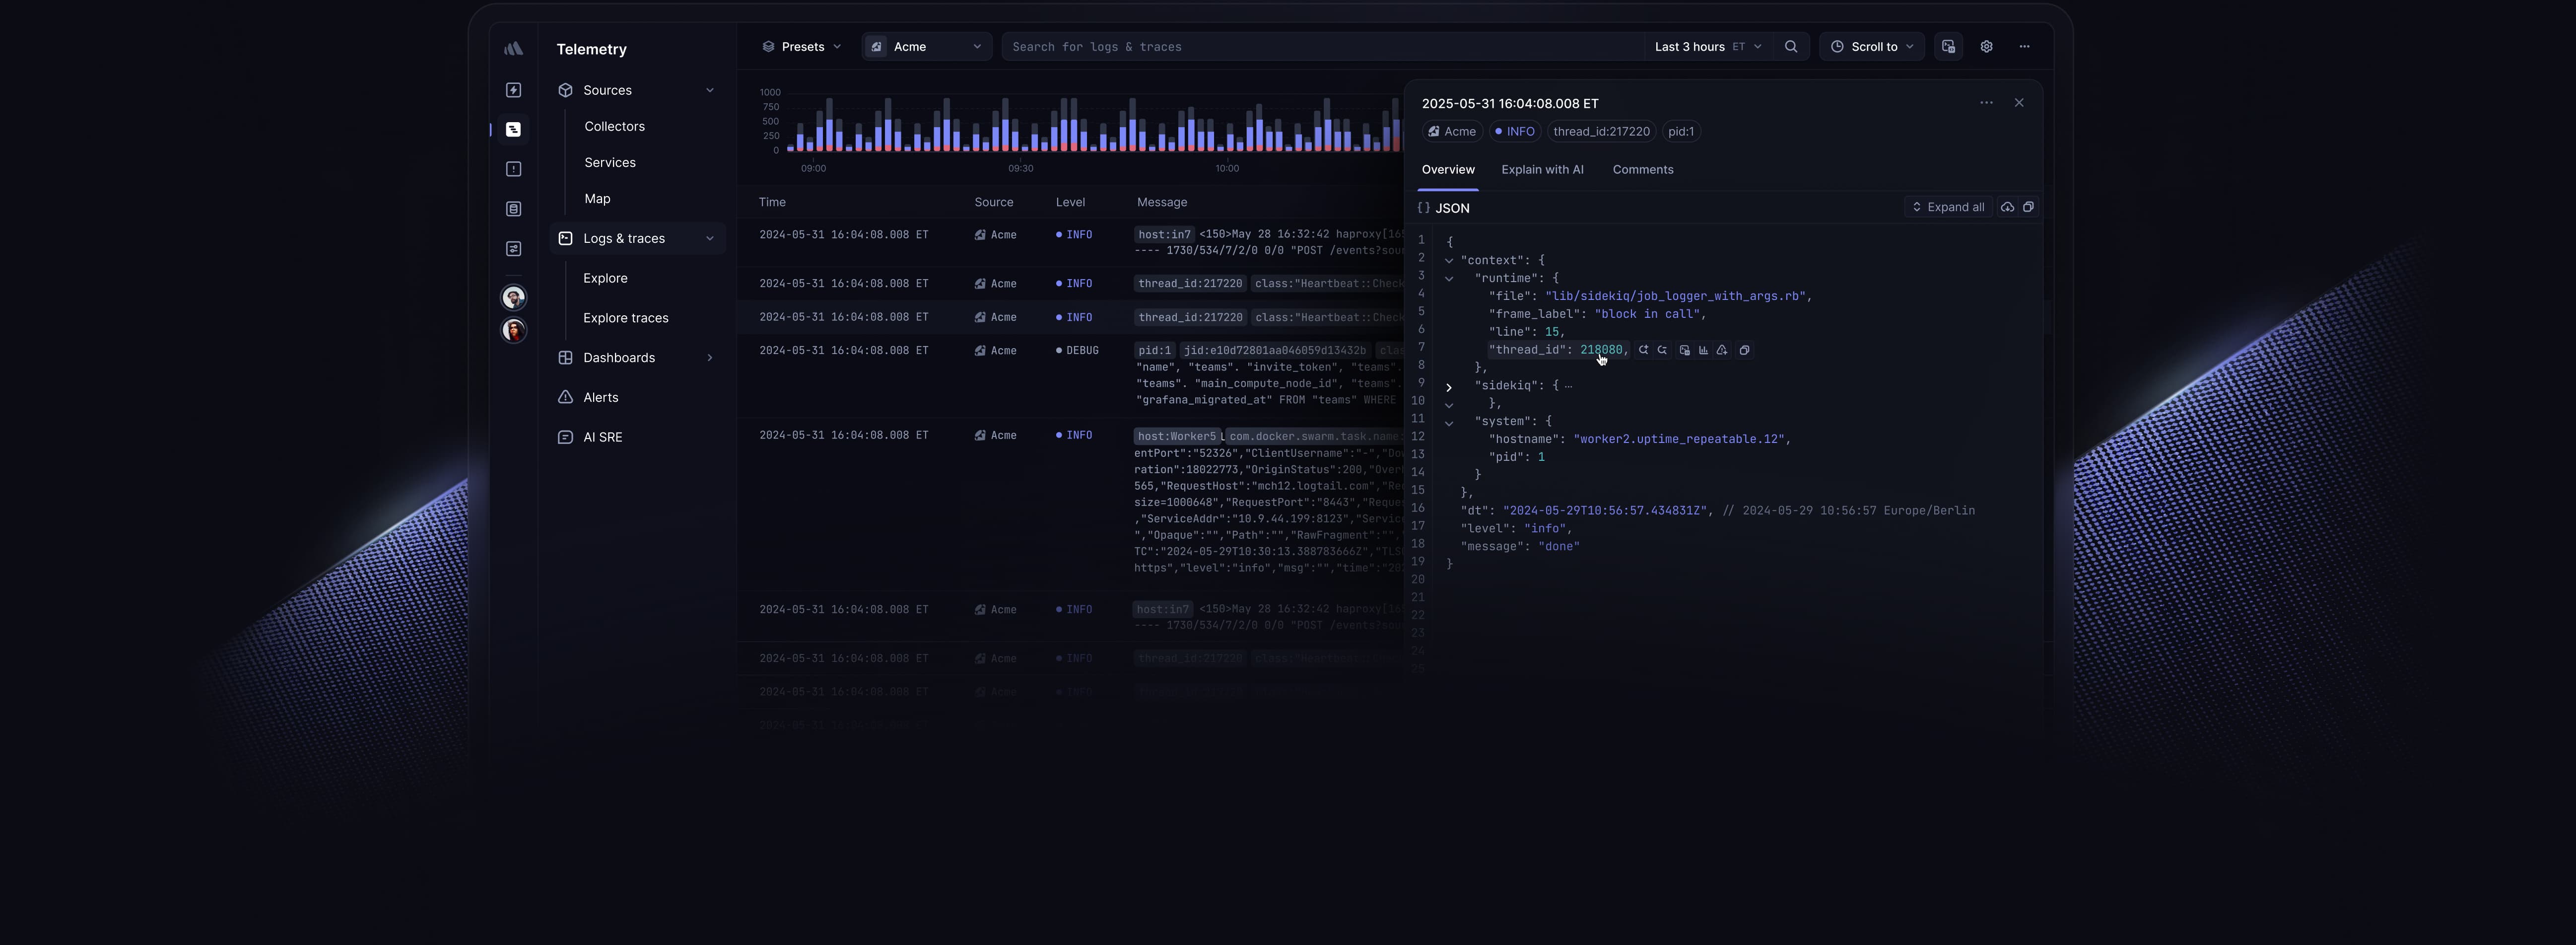Download JSON using the cloud download icon
2576x945 pixels.
tap(2007, 207)
